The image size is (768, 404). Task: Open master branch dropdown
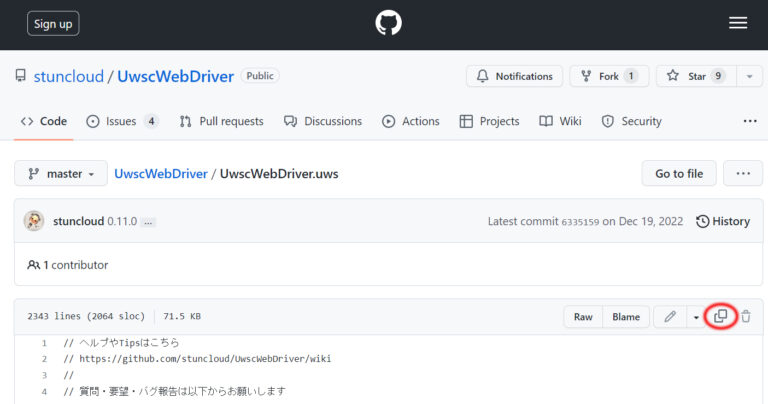[61, 173]
